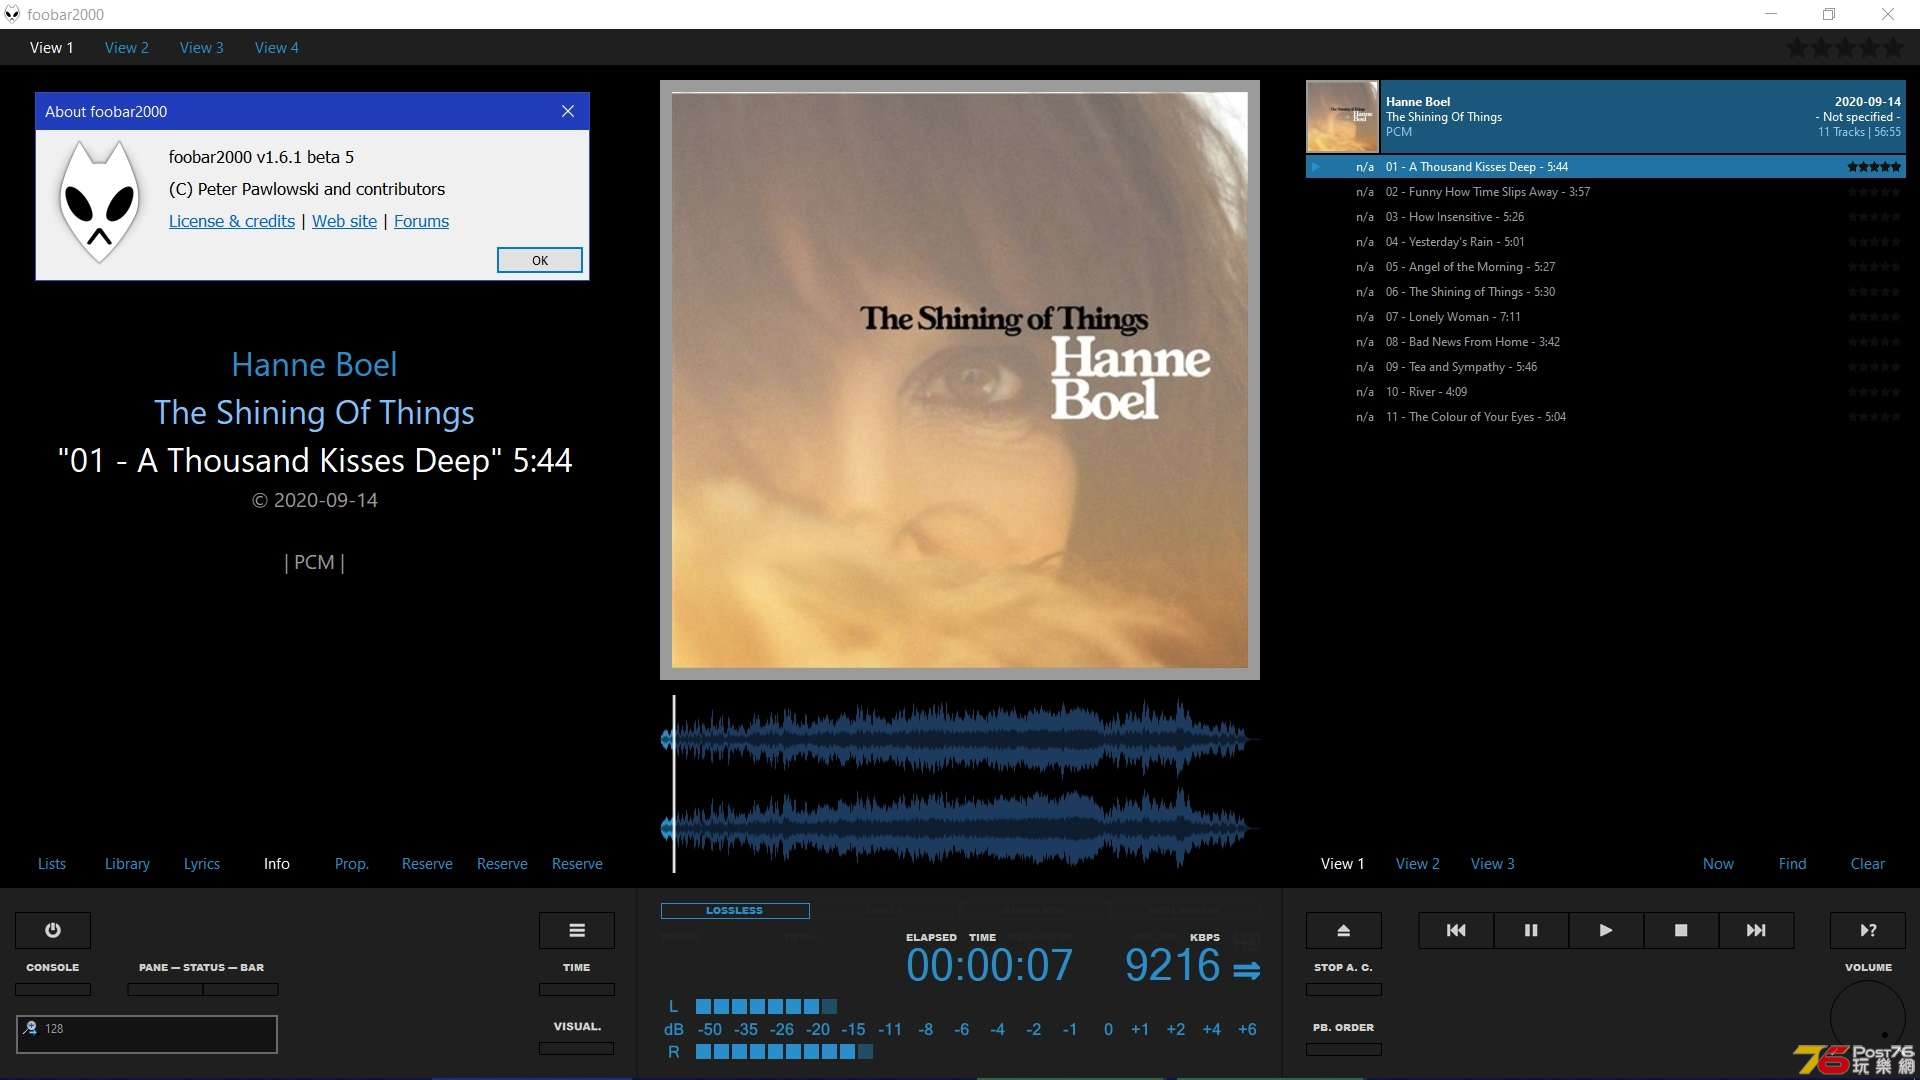
Task: Select track 03 - How Insensitive
Action: [1606, 217]
